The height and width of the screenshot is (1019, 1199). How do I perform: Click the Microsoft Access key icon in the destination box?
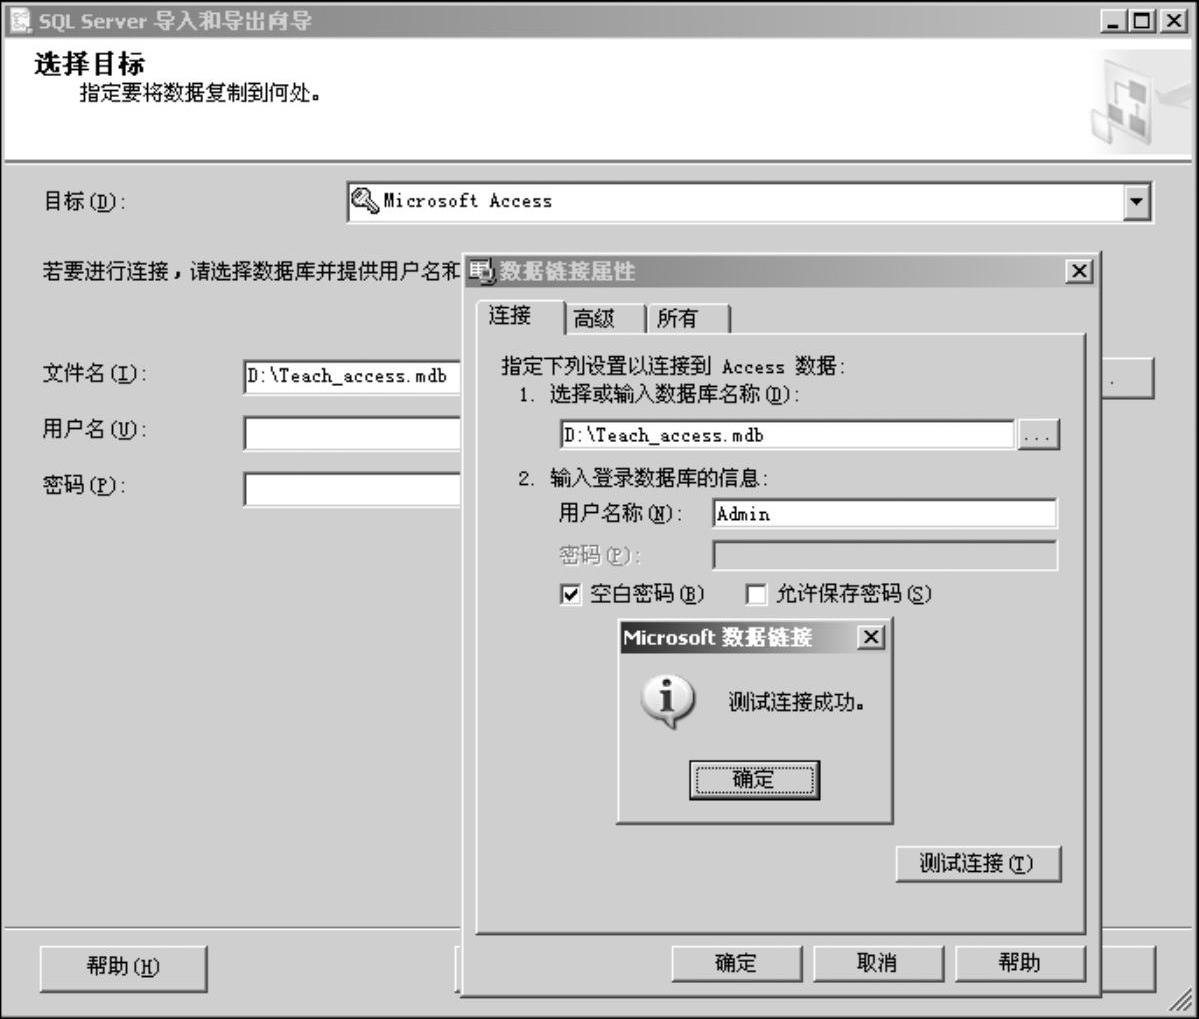click(x=365, y=201)
